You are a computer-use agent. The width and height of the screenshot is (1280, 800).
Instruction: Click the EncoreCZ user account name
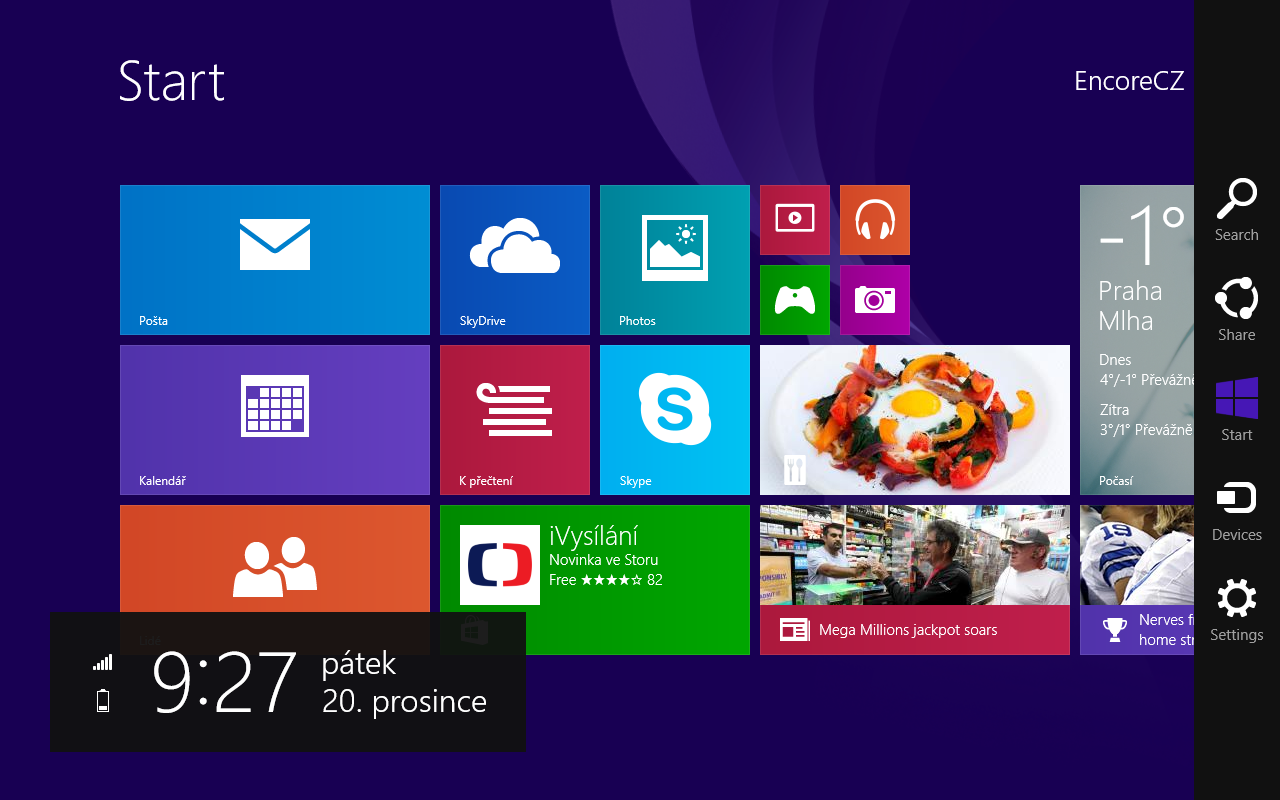coord(1129,81)
